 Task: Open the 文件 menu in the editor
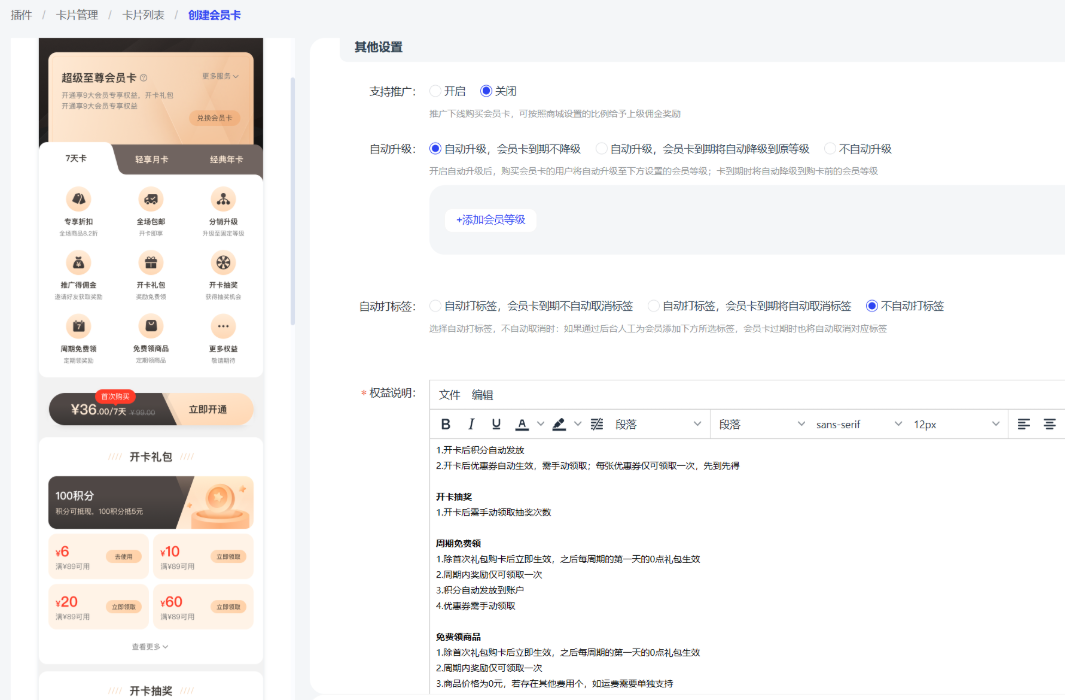point(450,395)
